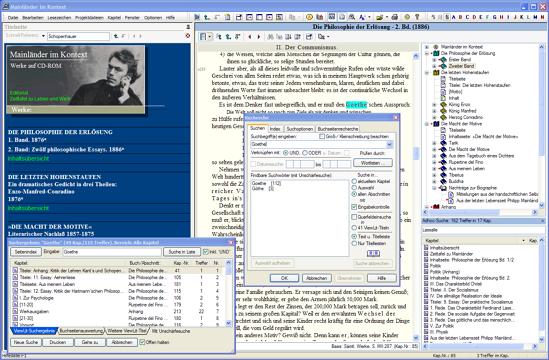This screenshot has height=360, width=549.
Task: Select the ODER radio button
Action: [x=305, y=153]
